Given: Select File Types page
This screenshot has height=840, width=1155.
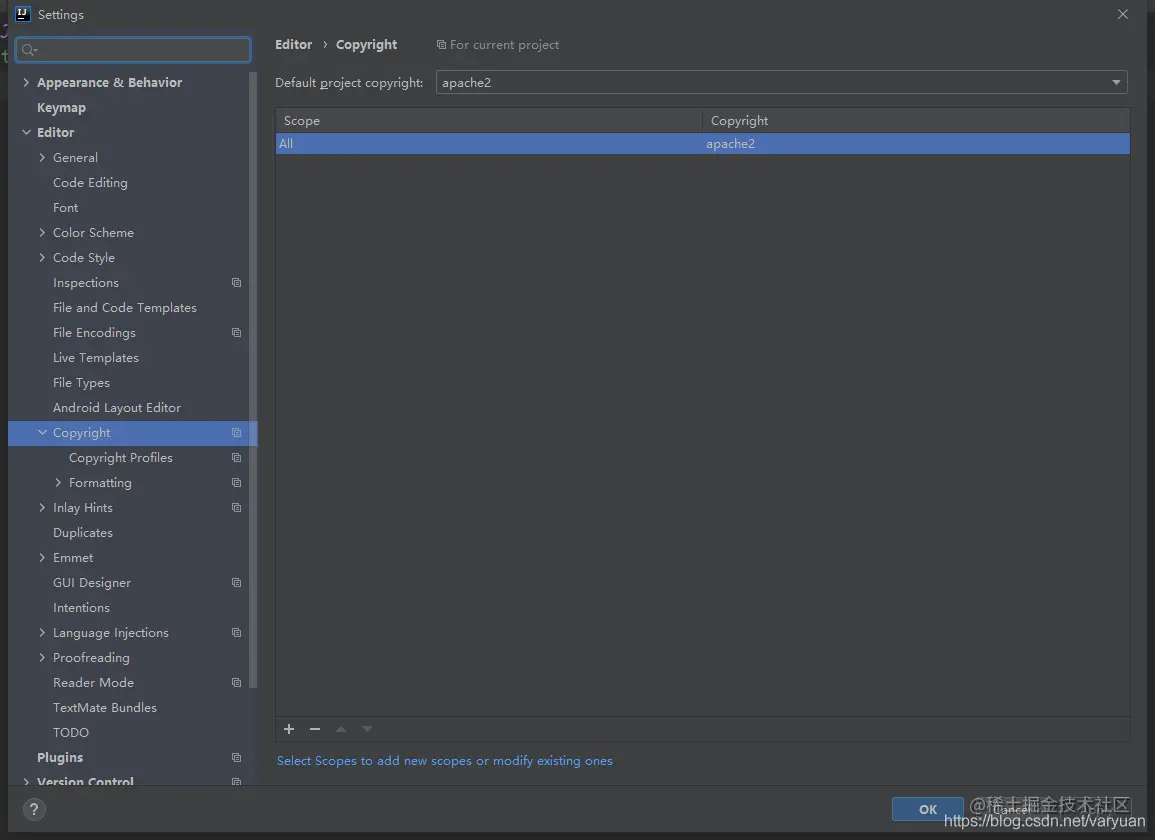Looking at the screenshot, I should 81,383.
